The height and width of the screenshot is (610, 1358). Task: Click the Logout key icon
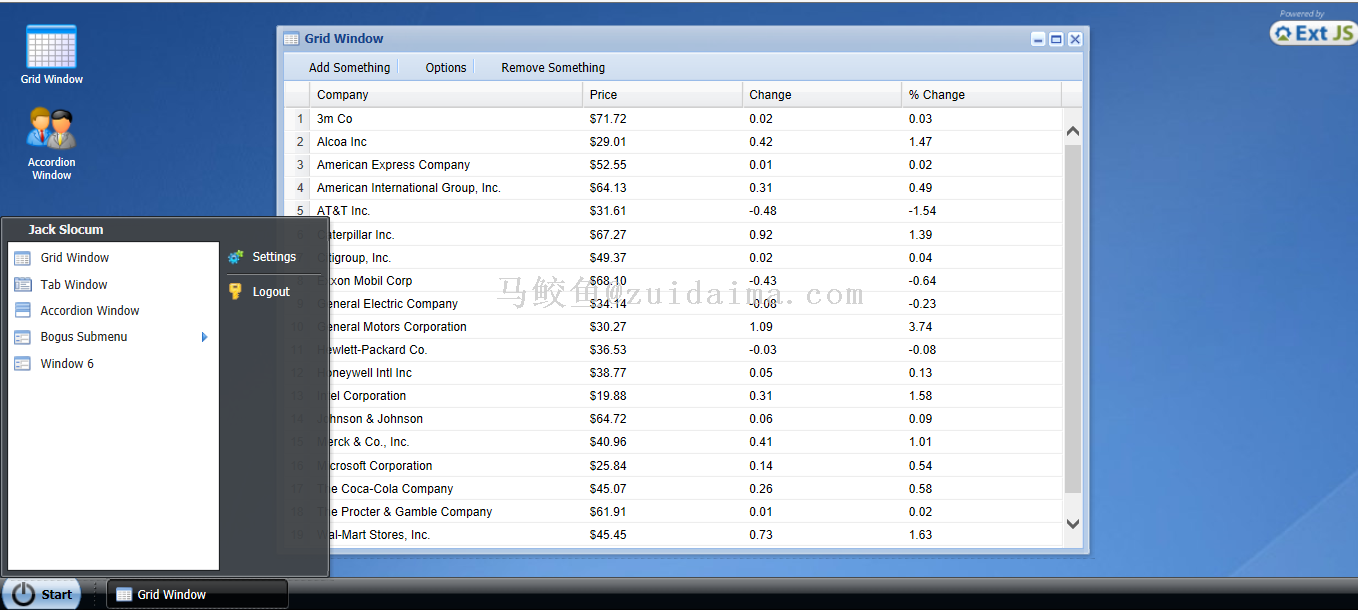(236, 292)
